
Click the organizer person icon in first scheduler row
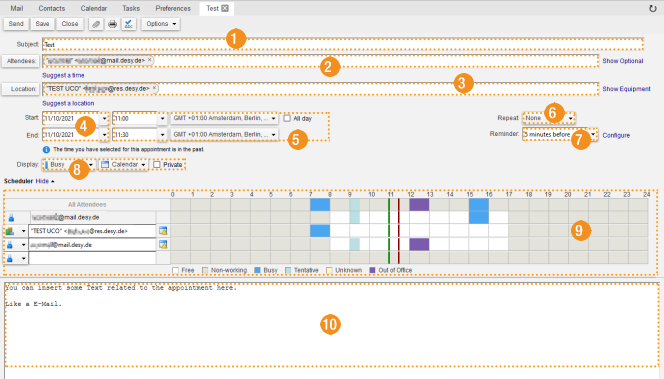tap(11, 218)
